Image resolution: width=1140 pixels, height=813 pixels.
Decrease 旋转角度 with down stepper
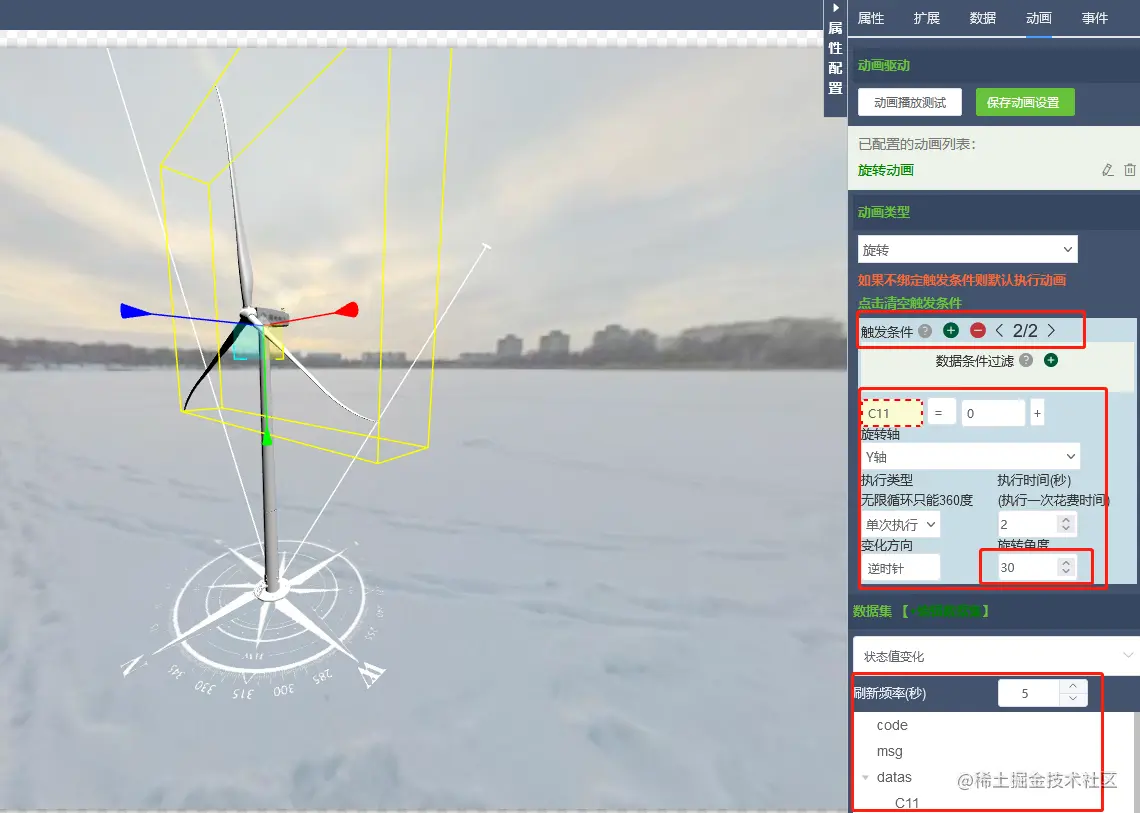click(x=1066, y=572)
